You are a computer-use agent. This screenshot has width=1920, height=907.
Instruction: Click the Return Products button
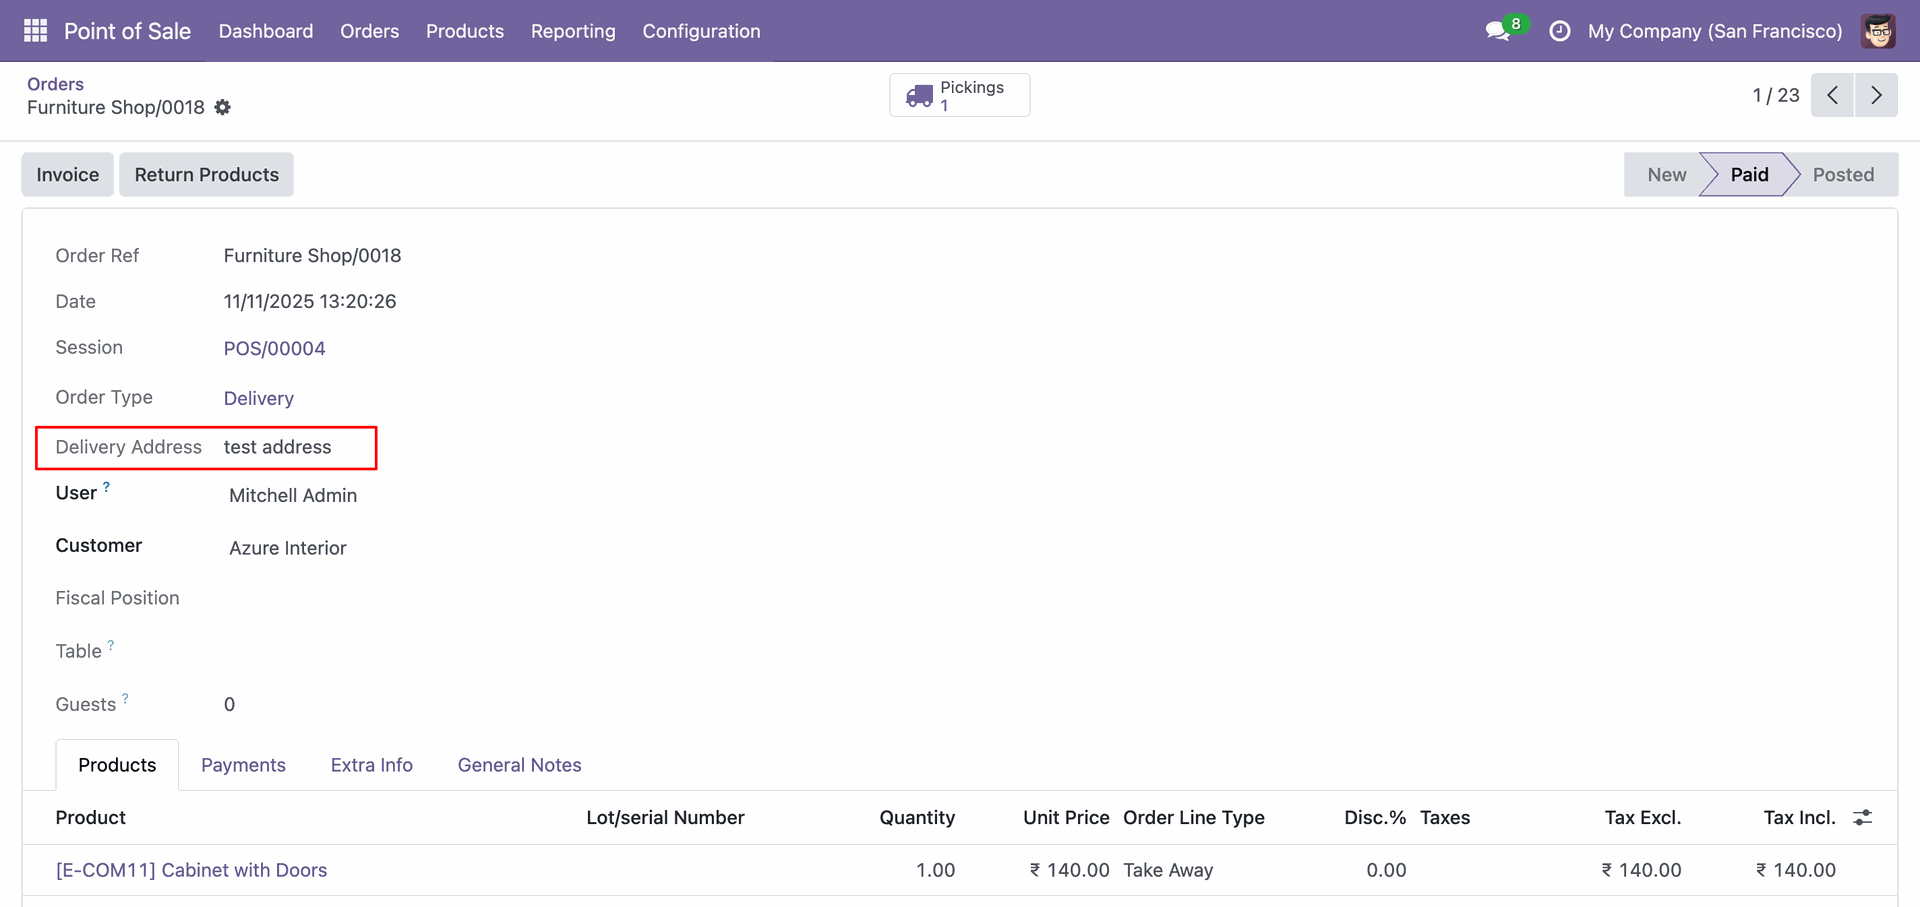pyautogui.click(x=206, y=175)
